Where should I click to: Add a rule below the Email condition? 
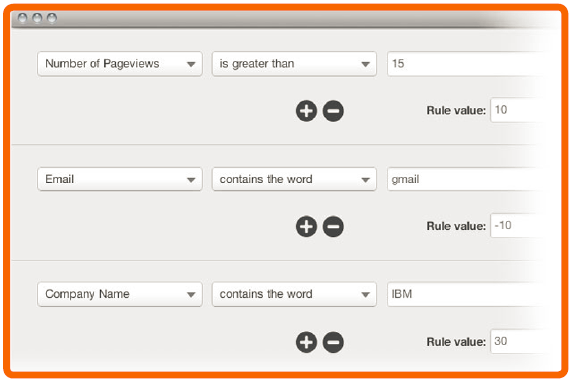point(306,226)
